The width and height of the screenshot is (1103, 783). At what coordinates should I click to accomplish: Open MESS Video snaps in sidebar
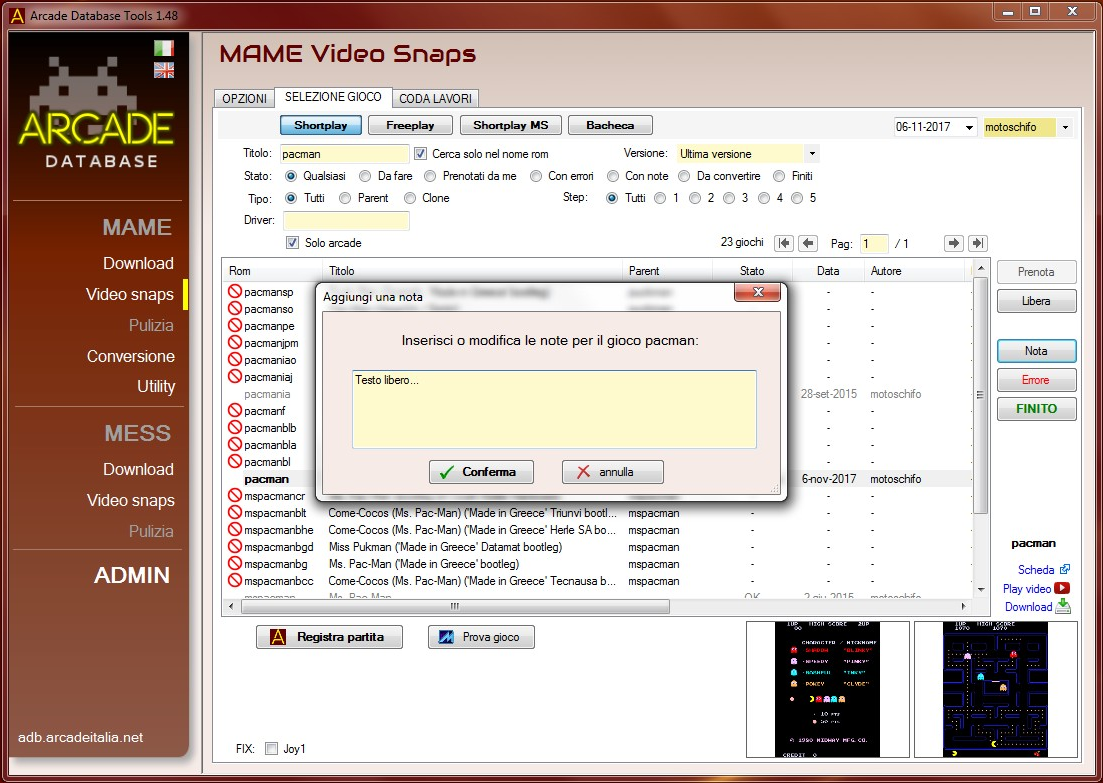click(131, 500)
